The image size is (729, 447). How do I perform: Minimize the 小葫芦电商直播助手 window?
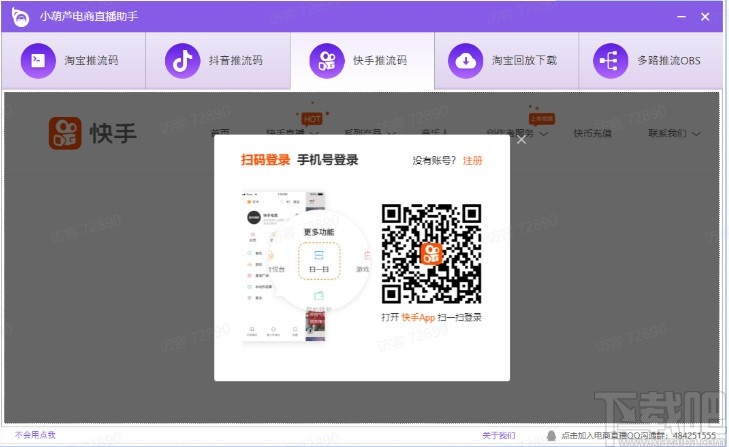click(x=682, y=17)
